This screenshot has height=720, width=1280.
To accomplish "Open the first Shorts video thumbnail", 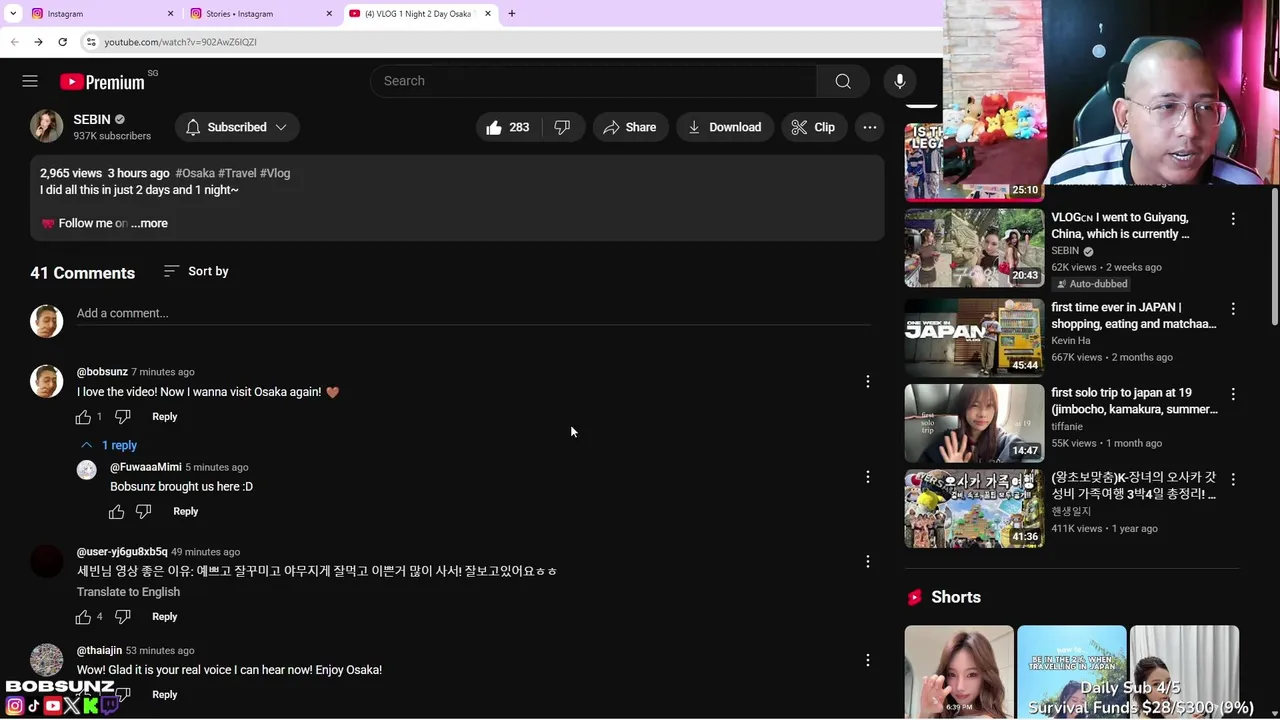I will coord(959,672).
